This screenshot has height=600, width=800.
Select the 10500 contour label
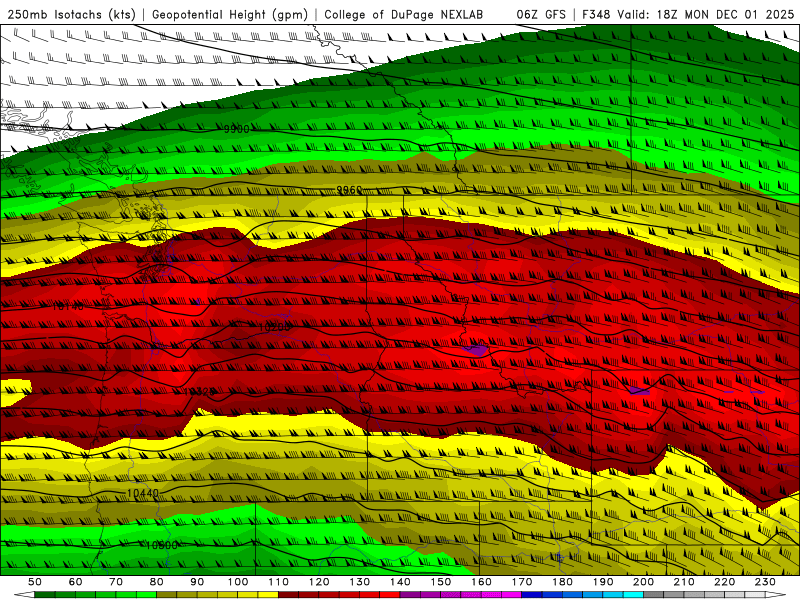(161, 545)
